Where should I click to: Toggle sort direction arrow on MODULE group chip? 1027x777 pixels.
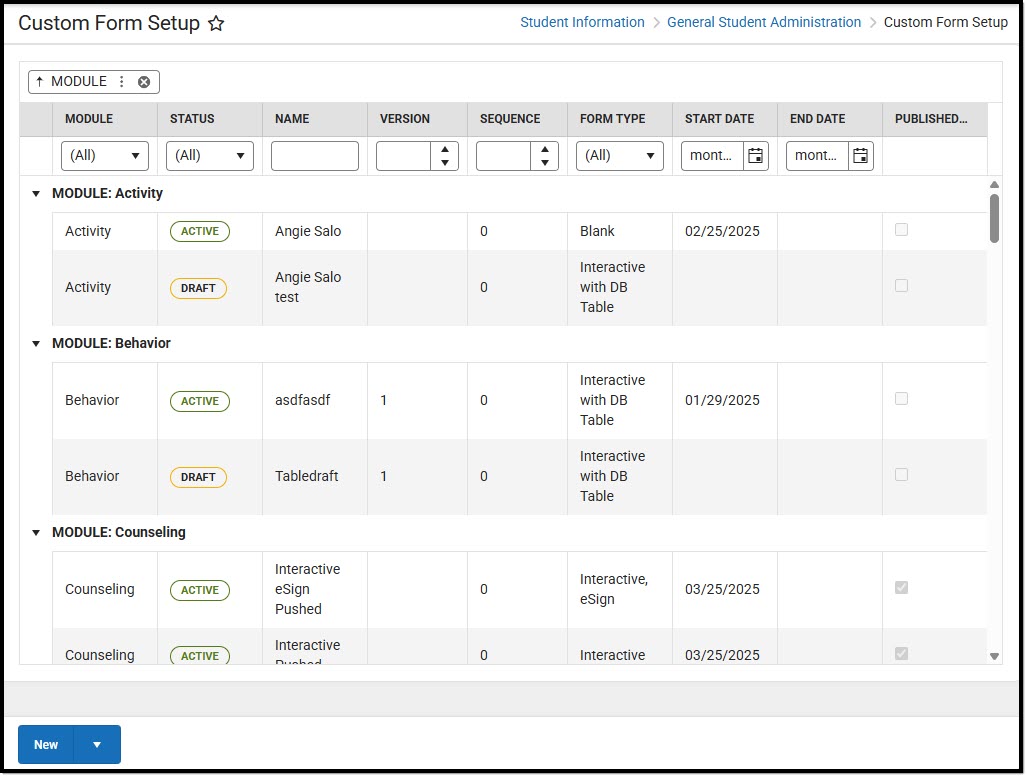coord(40,82)
